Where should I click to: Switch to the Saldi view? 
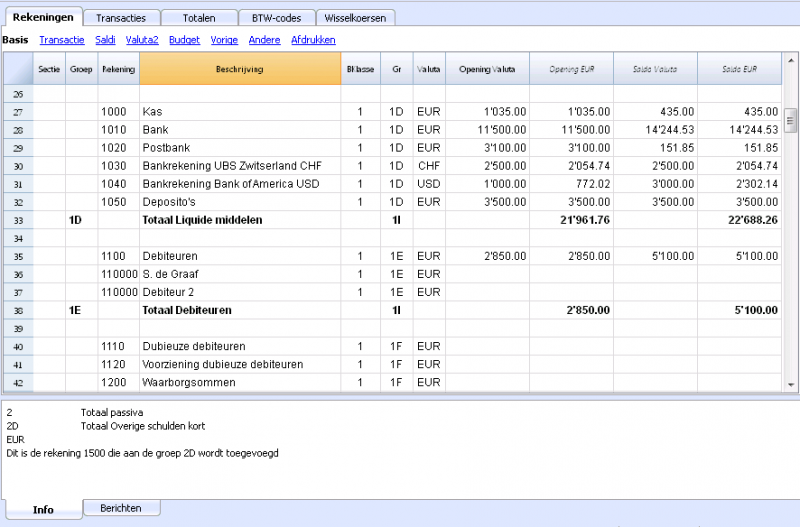coord(105,40)
